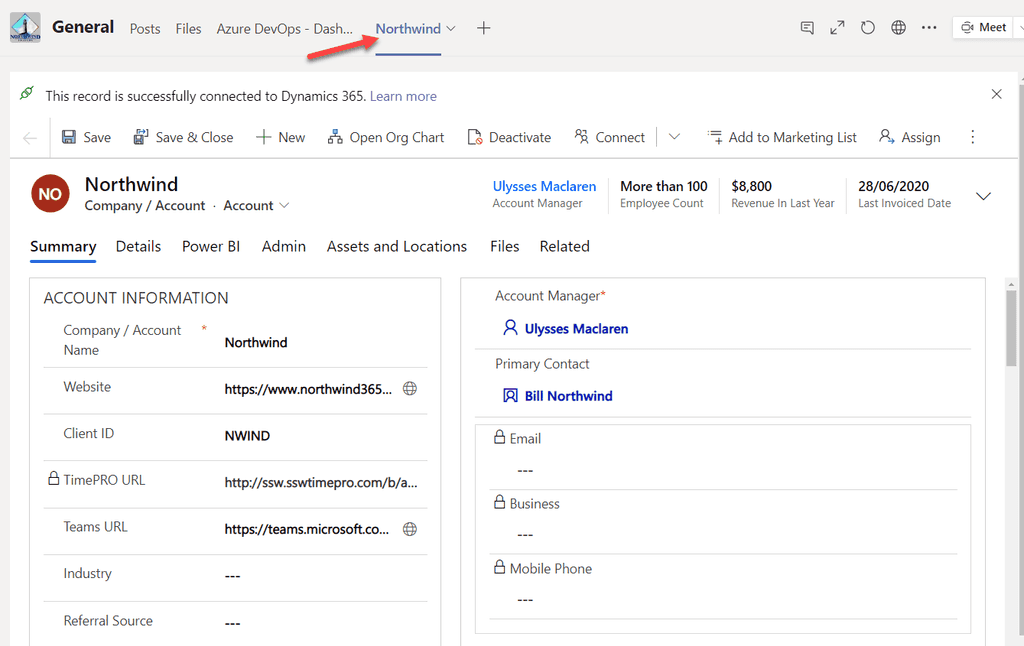Go back using the left arrow

29,138
